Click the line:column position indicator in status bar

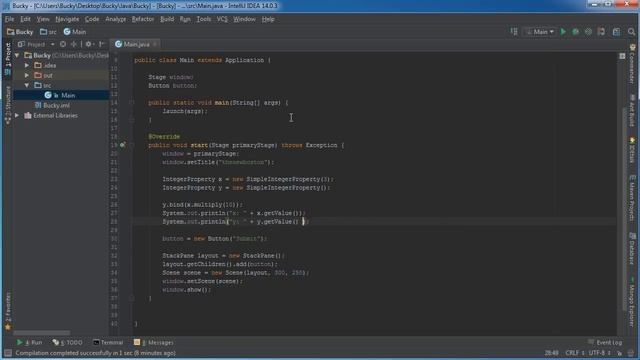point(551,353)
